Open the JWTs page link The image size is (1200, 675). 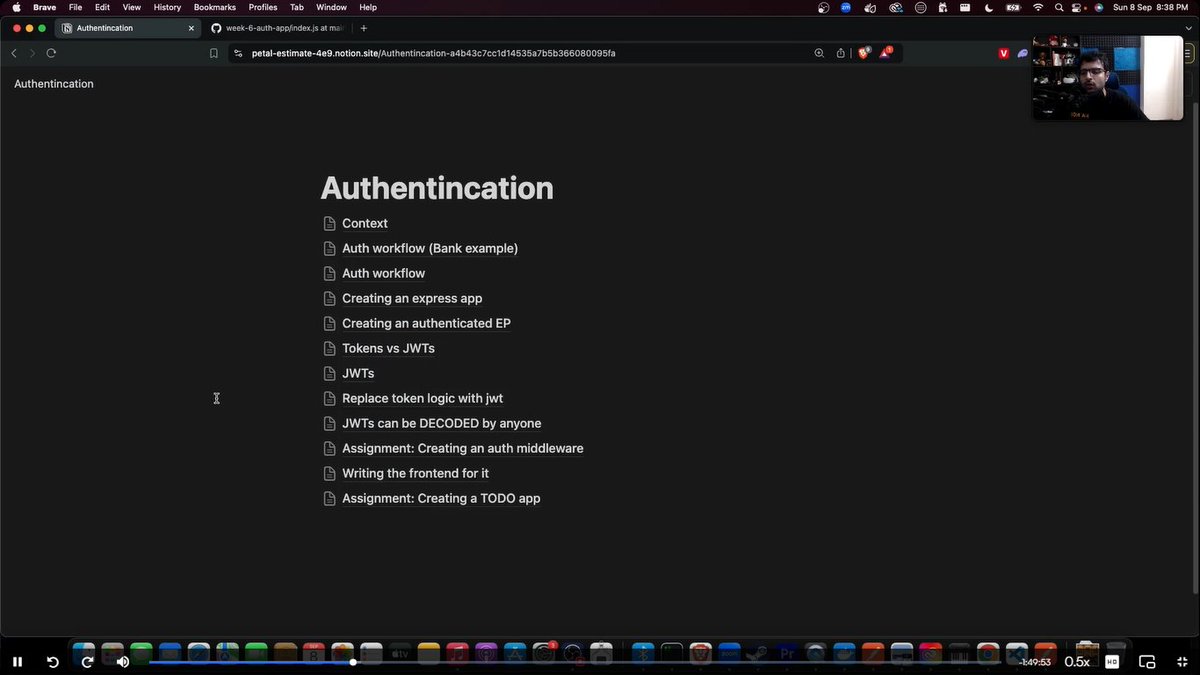pos(358,372)
